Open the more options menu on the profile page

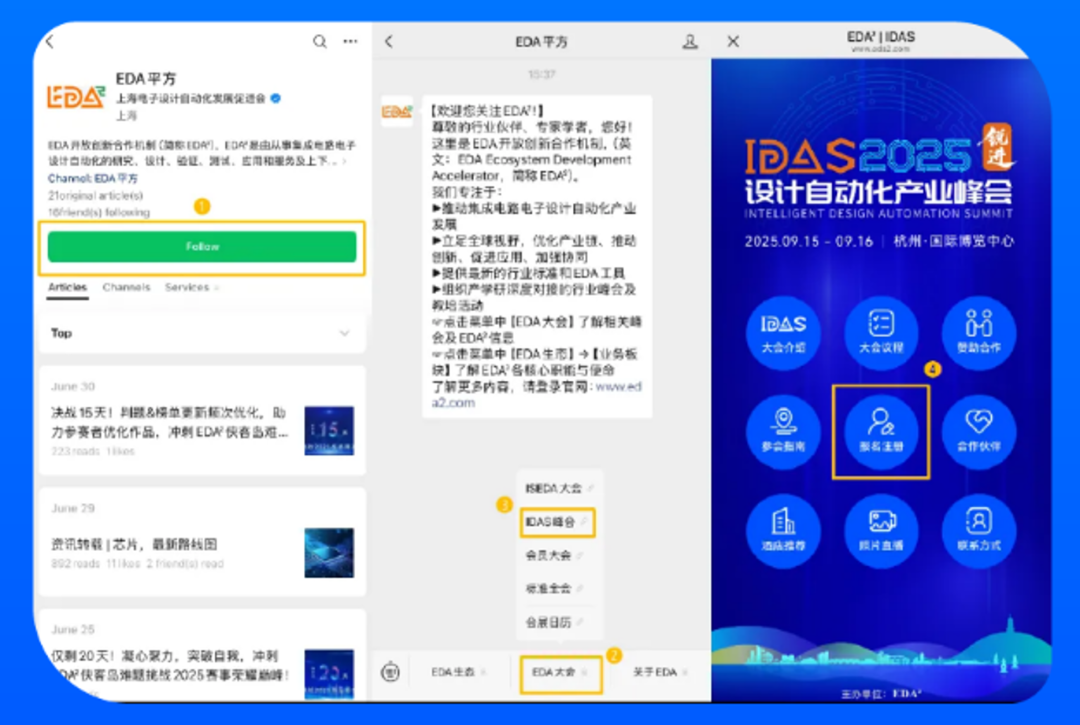point(350,42)
